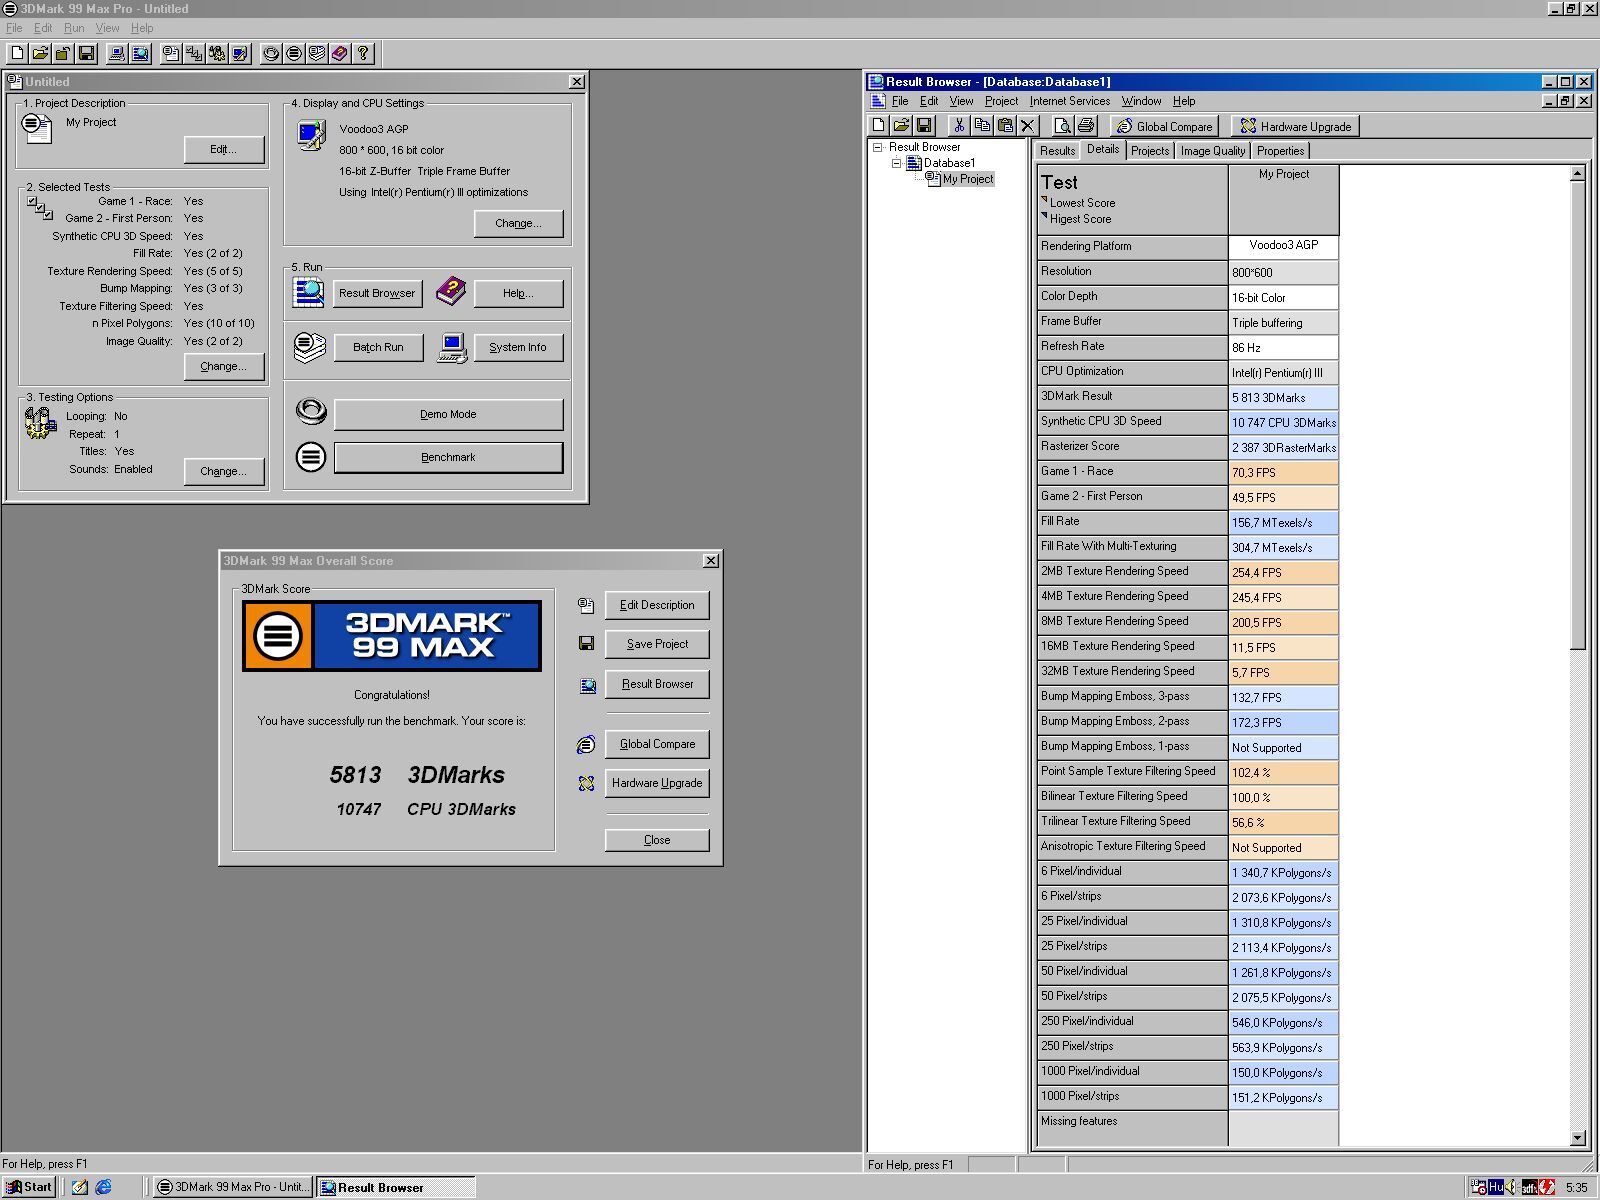Click the Selected Tests checkmarks icon in 3DMark toolbar
Viewport: 1600px width, 1200px height.
coord(194,54)
